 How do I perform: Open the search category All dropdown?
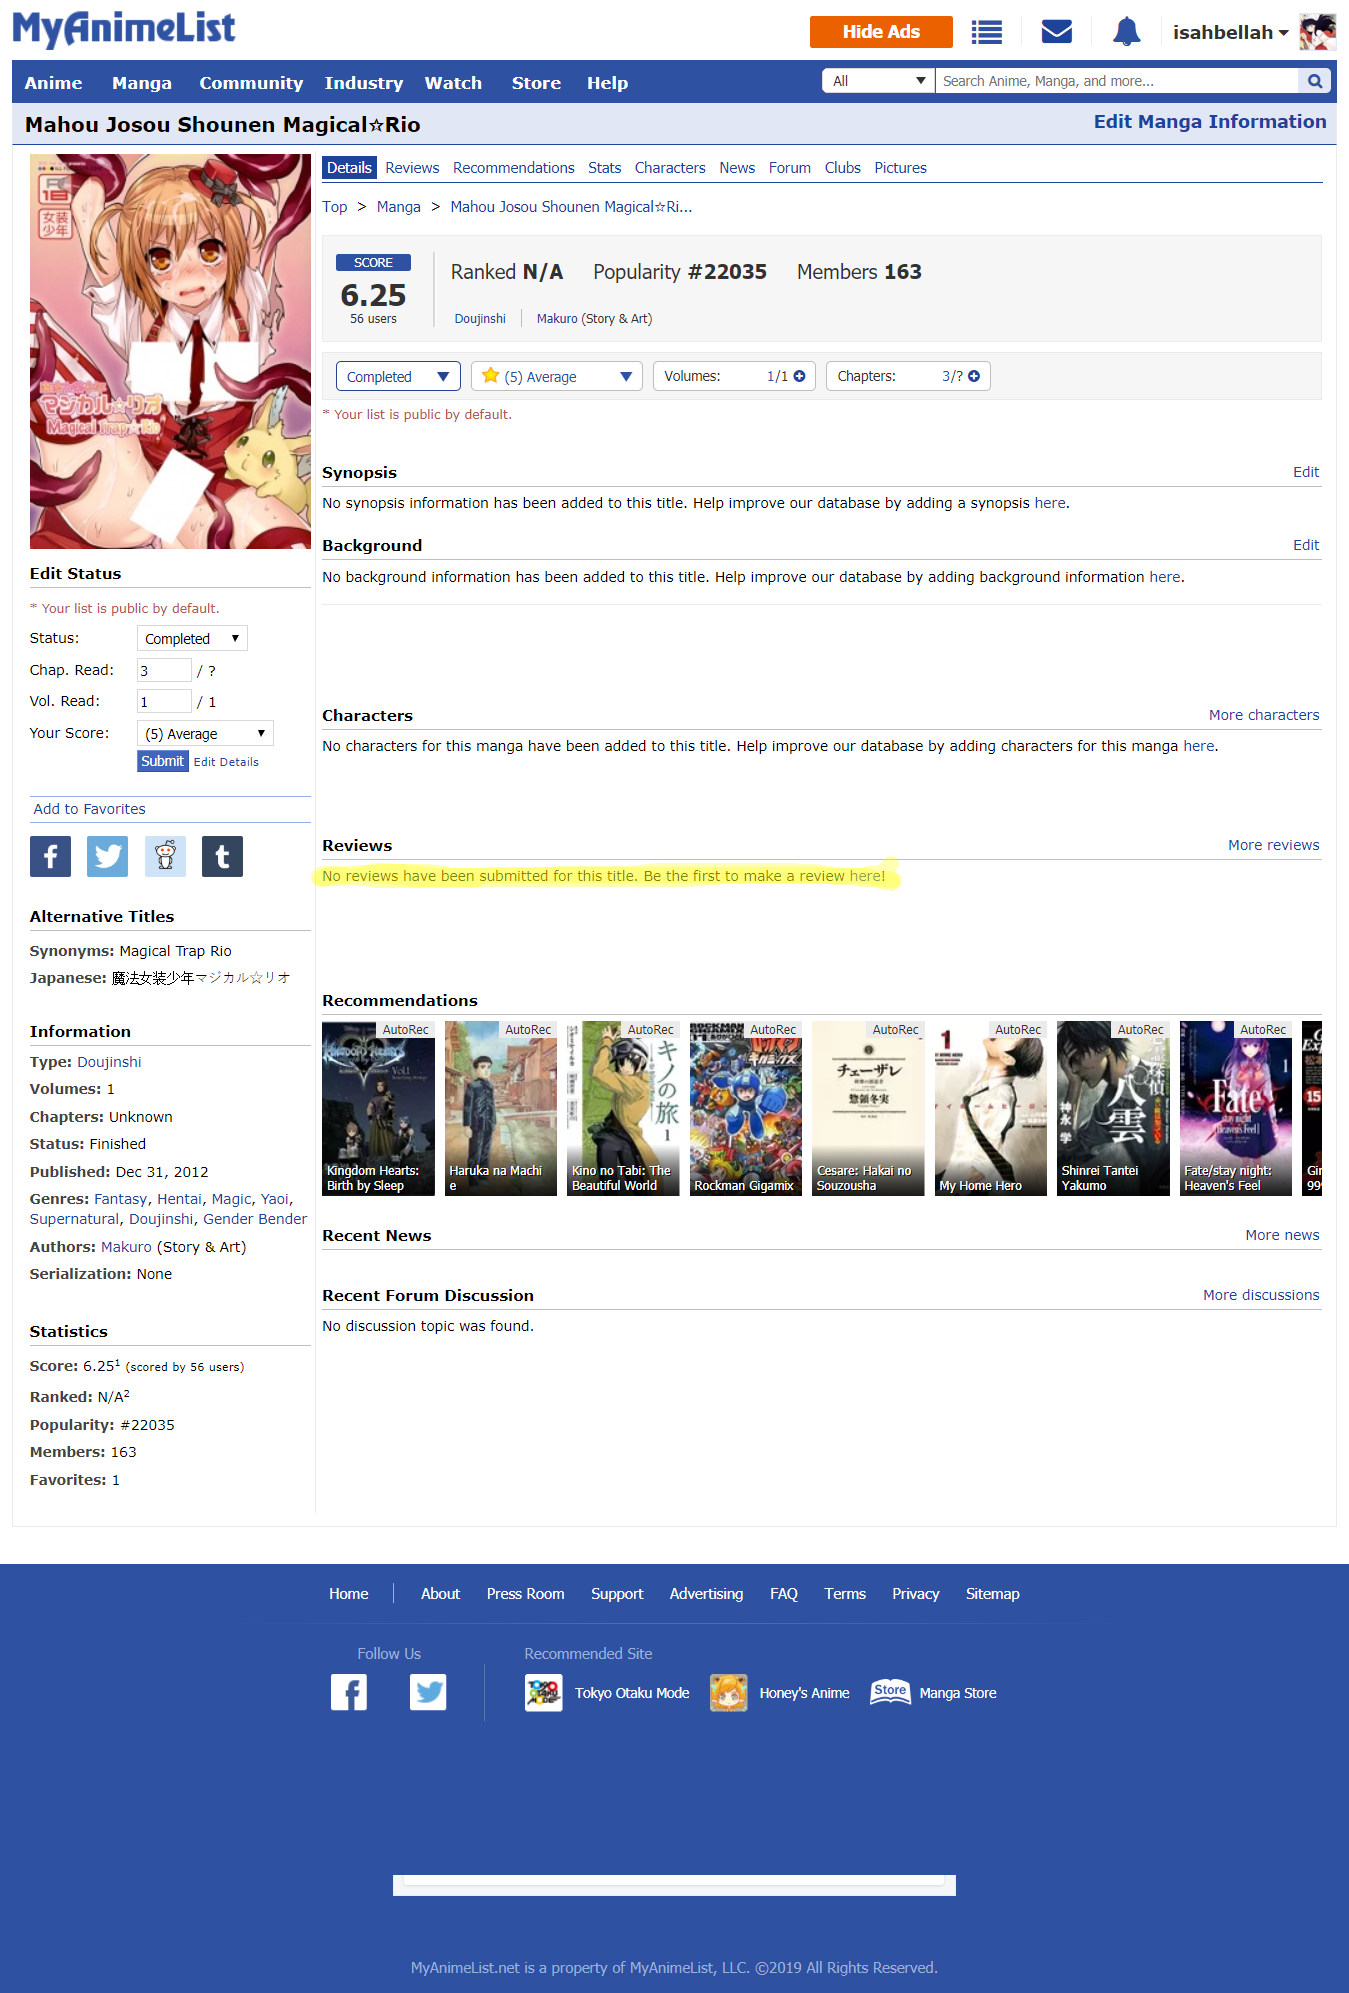(x=878, y=81)
